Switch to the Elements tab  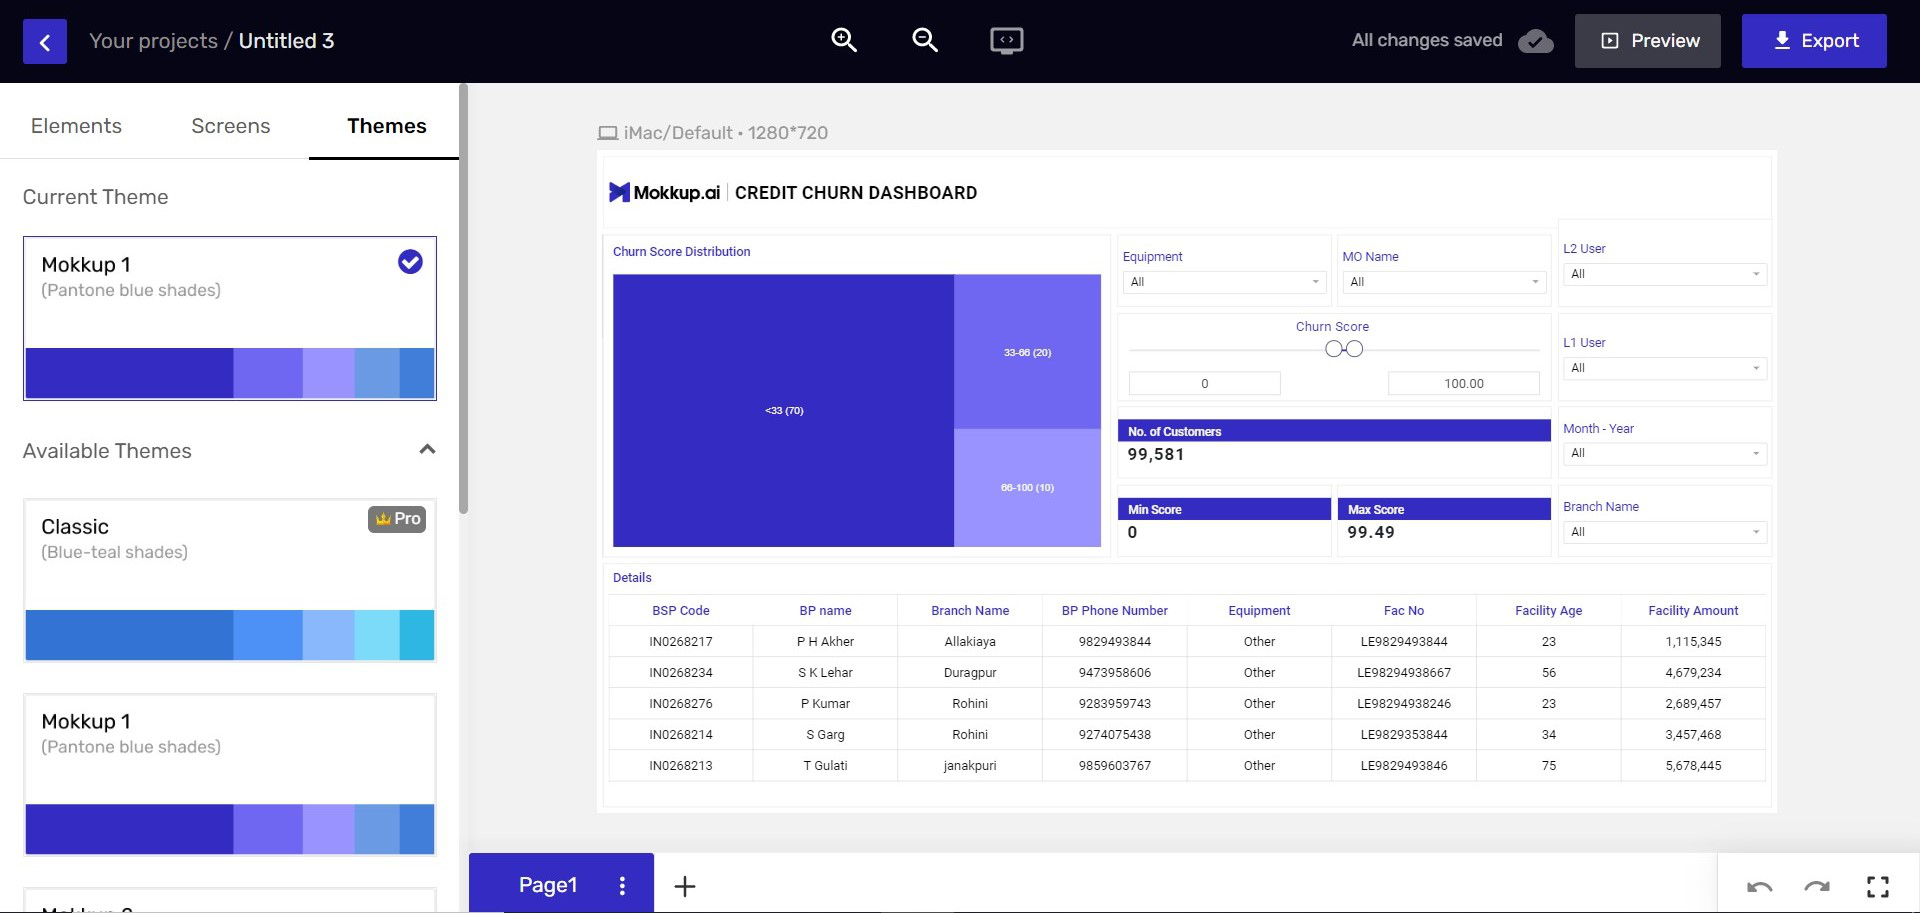point(76,125)
